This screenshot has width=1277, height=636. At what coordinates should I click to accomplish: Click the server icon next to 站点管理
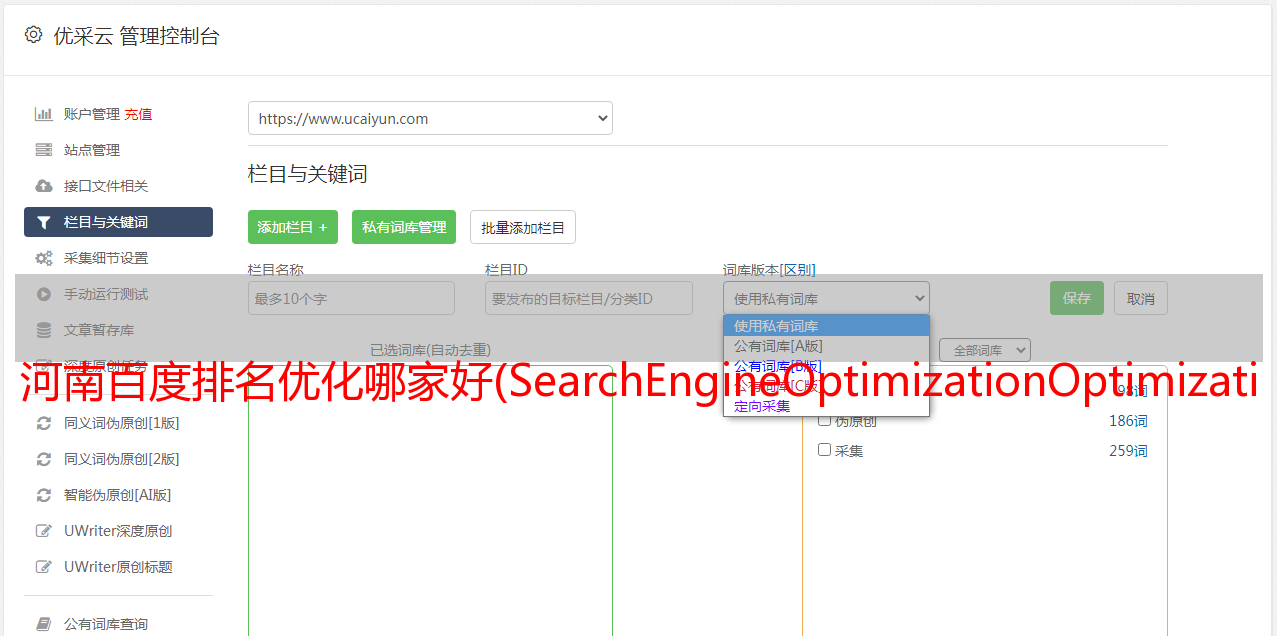(44, 150)
